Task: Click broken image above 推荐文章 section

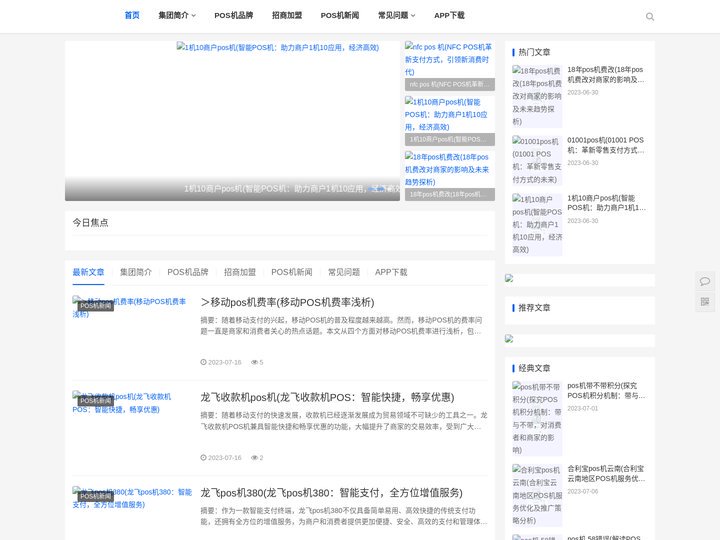Action: point(509,278)
